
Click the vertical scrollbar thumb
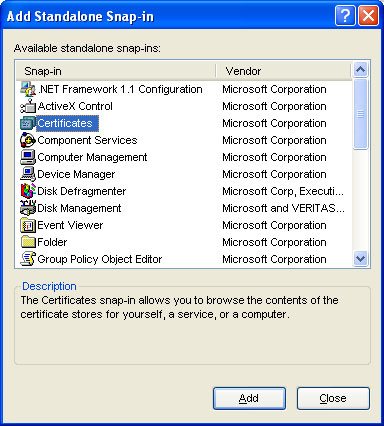tap(361, 114)
